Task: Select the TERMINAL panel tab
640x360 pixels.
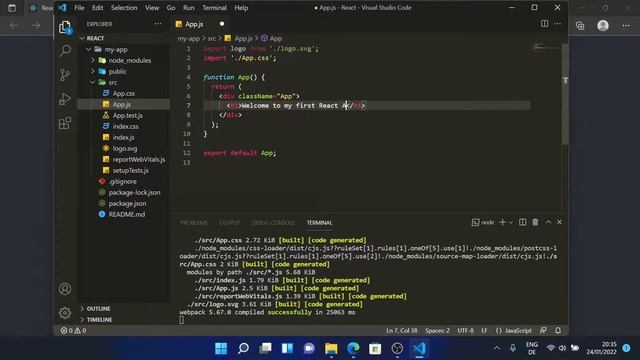Action: tap(320, 222)
